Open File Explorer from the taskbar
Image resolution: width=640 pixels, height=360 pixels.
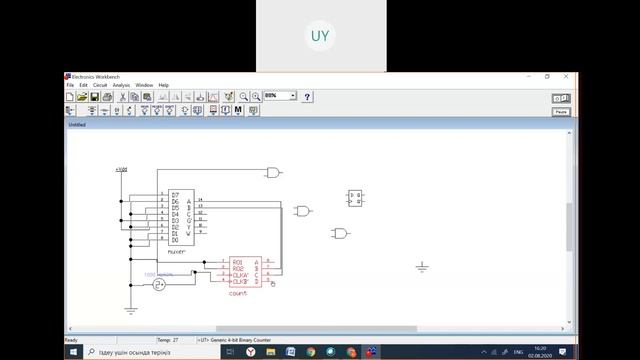271,352
